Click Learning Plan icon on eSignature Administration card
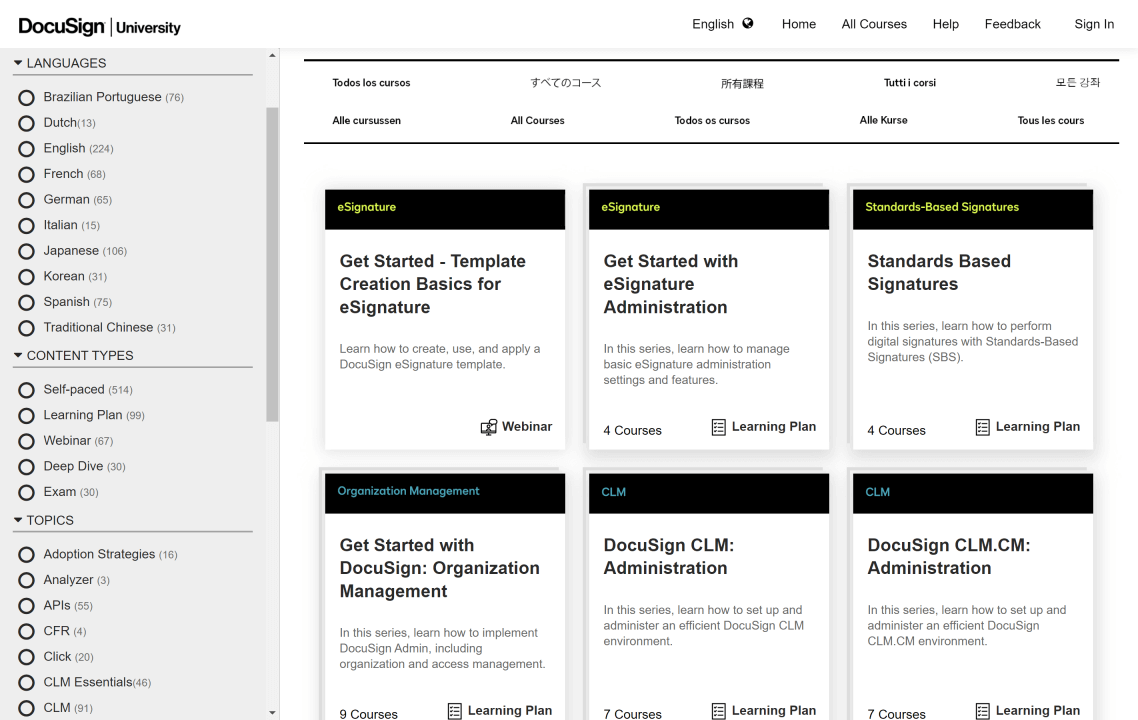 tap(719, 426)
